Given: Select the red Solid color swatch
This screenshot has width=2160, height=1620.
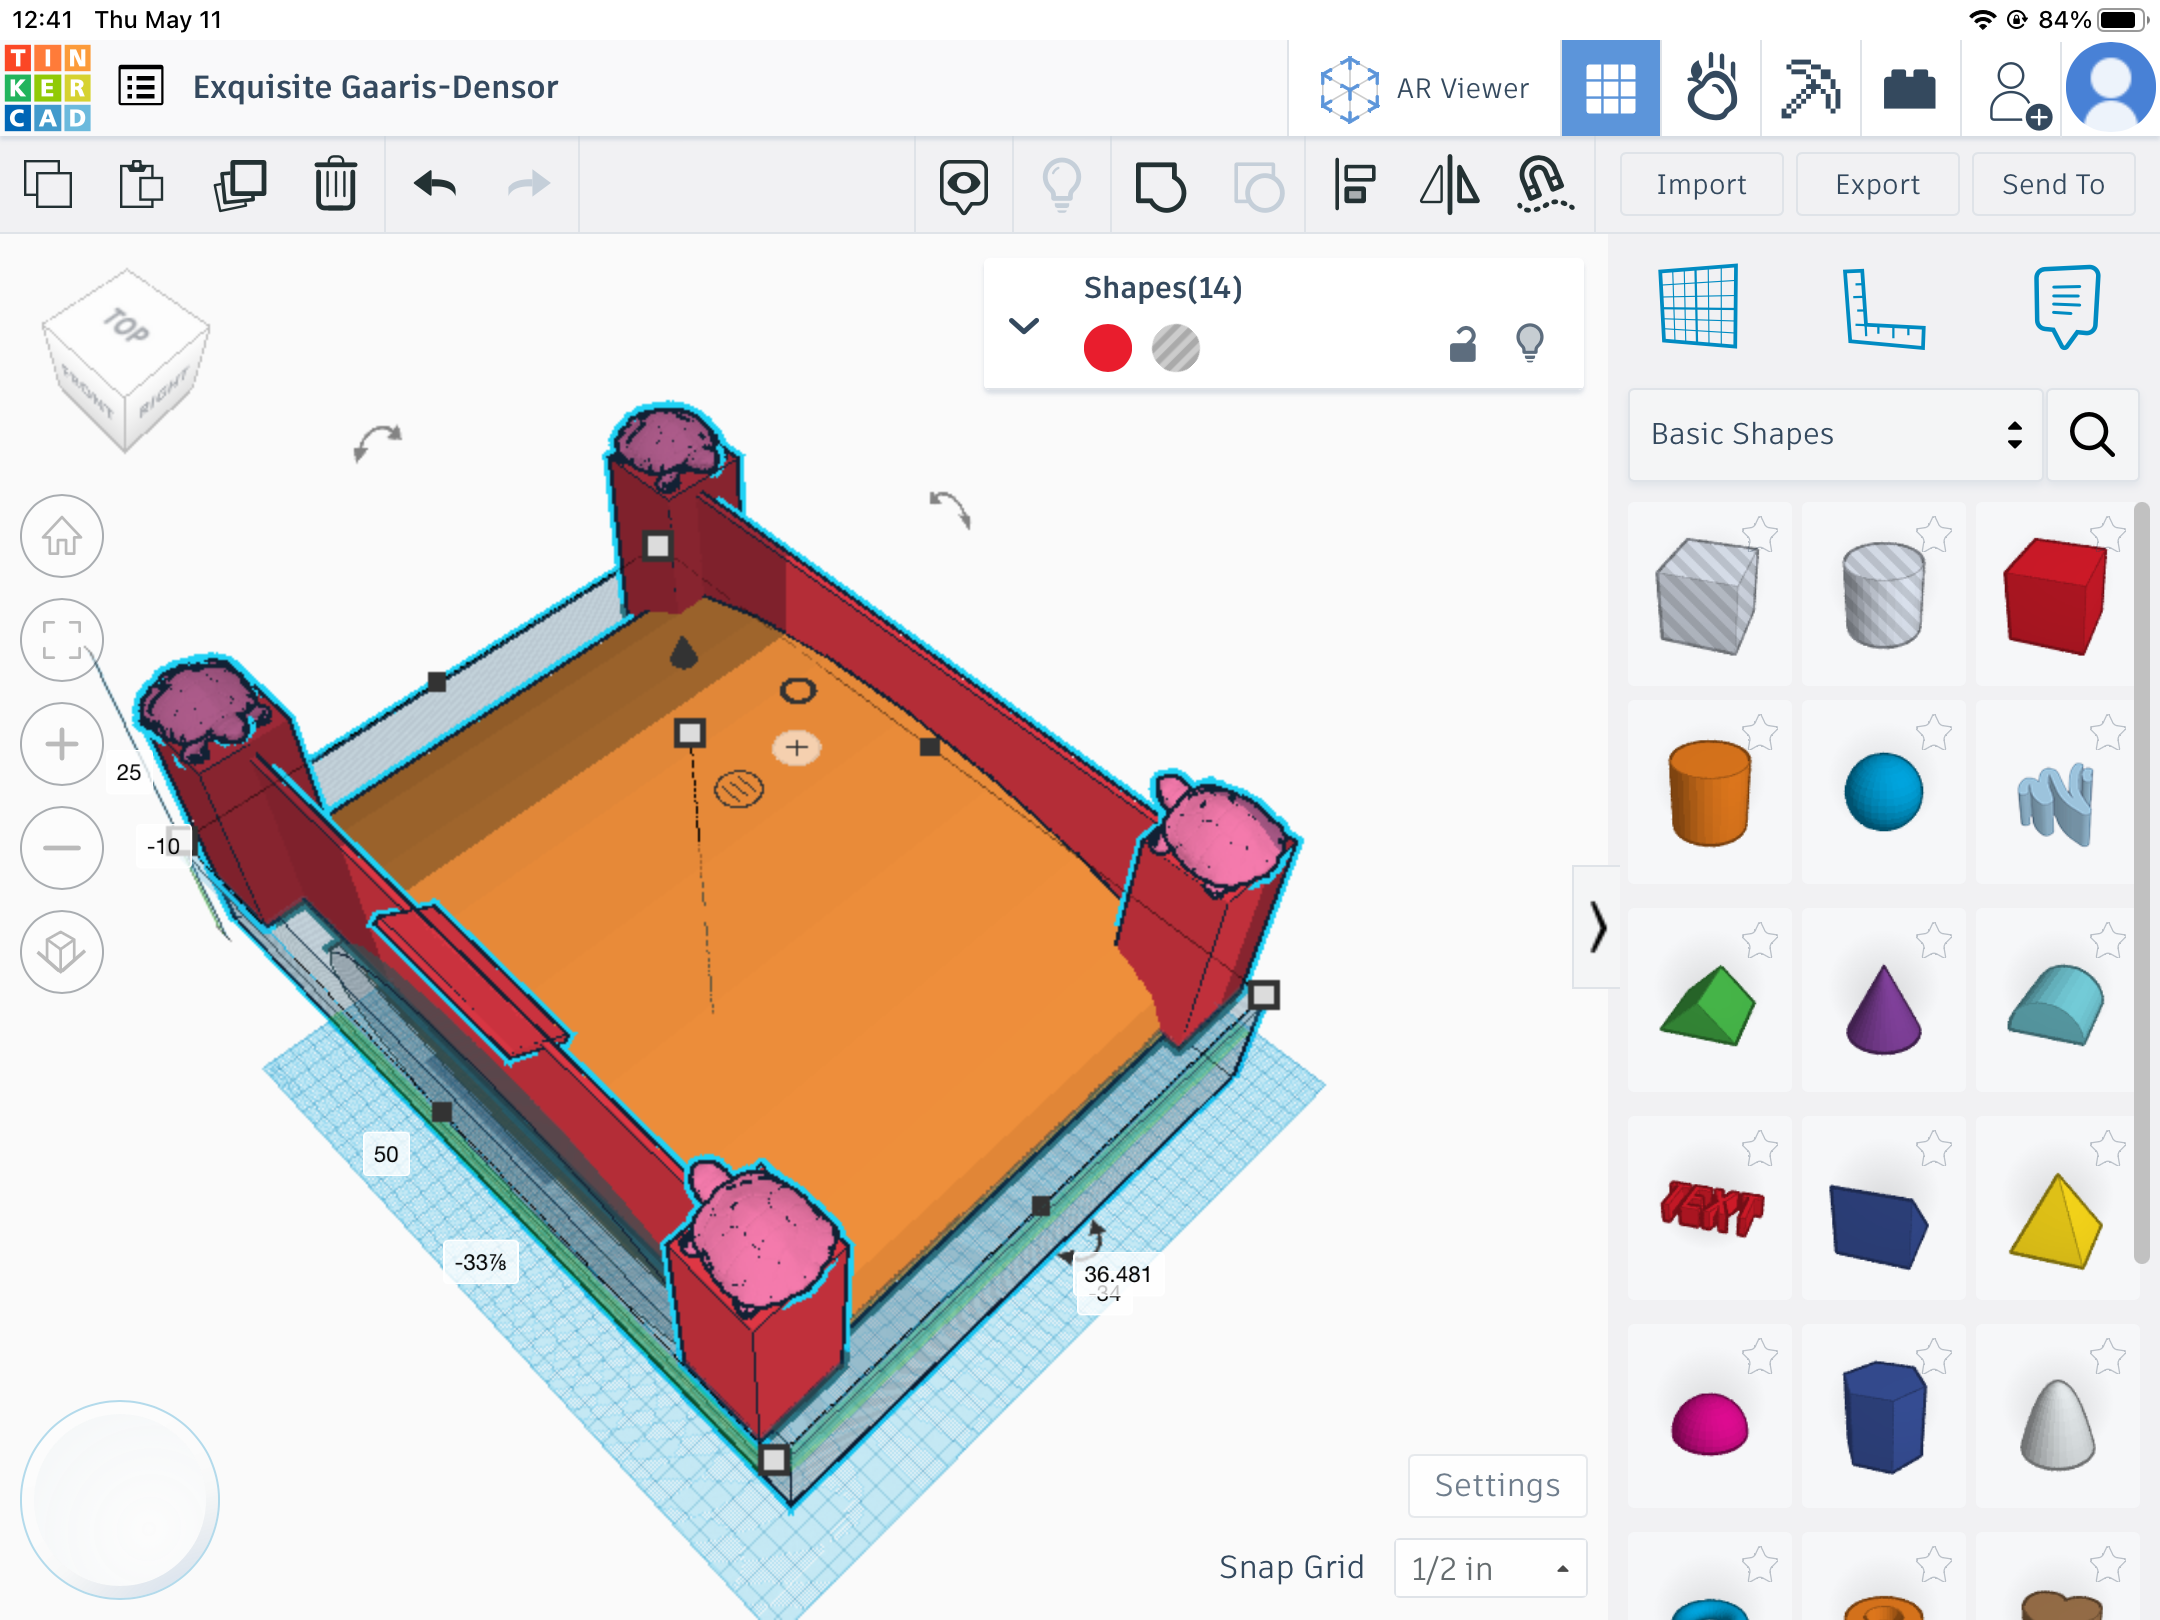Looking at the screenshot, I should click(x=1107, y=348).
